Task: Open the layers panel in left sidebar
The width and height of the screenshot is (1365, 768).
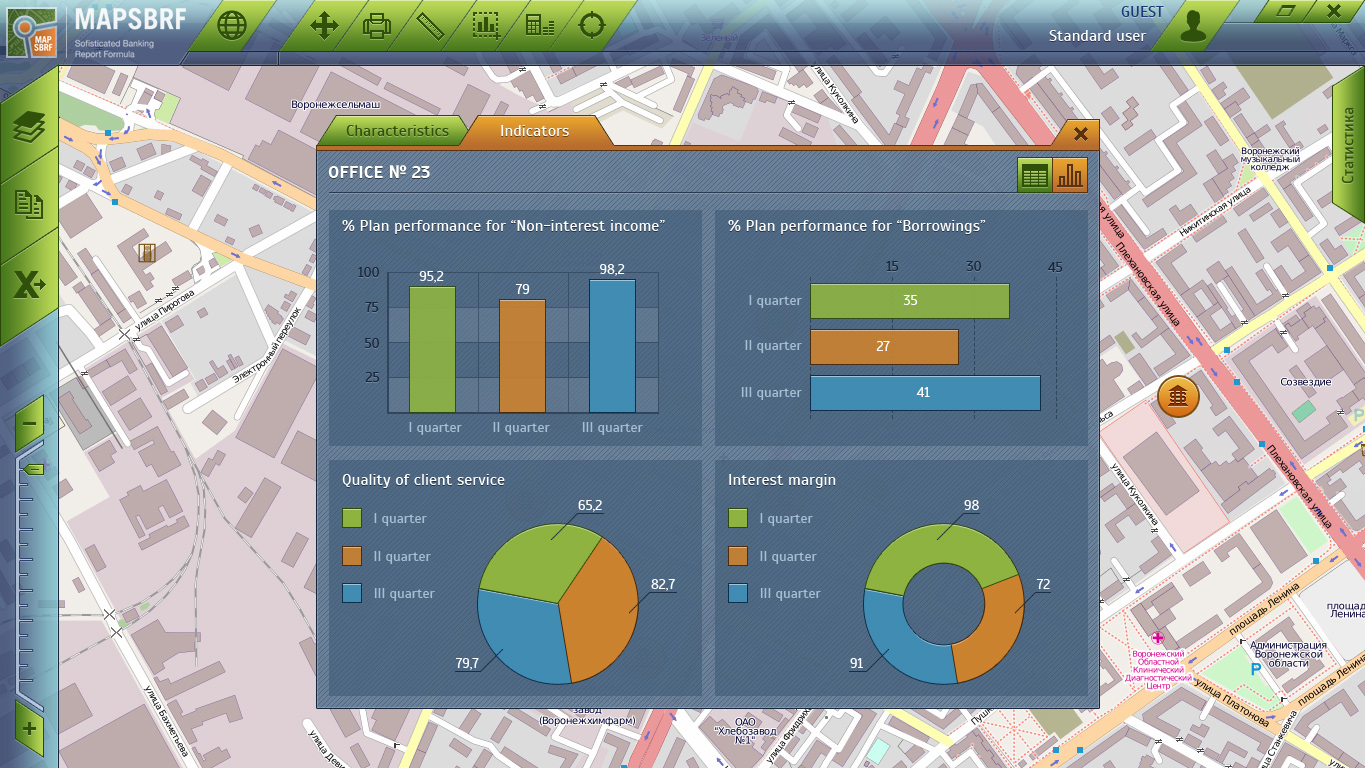Action: [x=29, y=127]
